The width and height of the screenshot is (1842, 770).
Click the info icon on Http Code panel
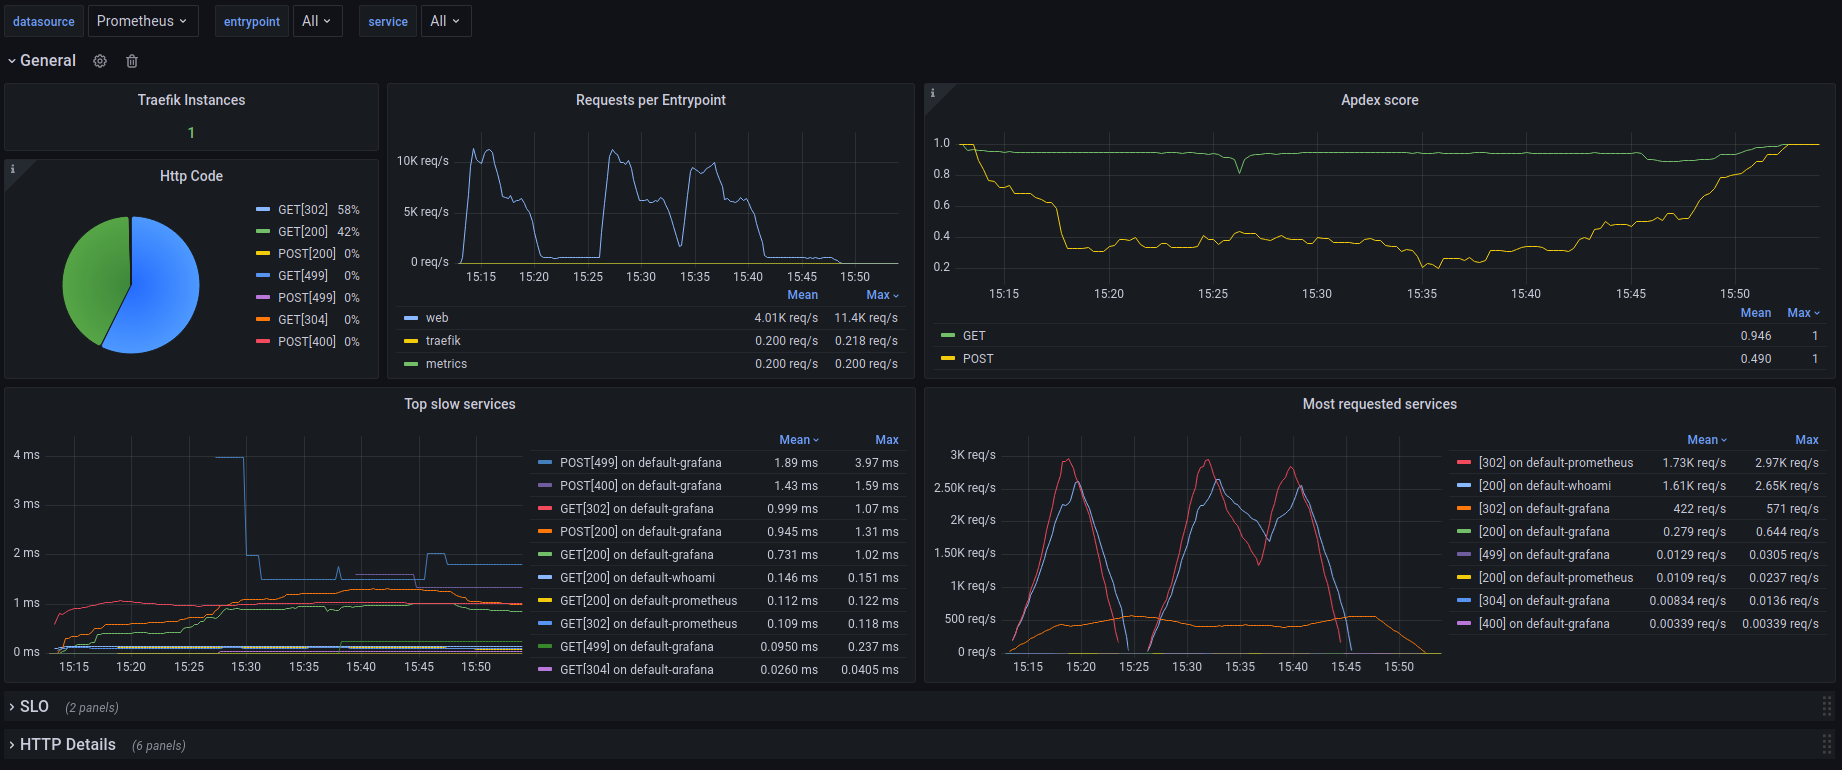pos(13,169)
